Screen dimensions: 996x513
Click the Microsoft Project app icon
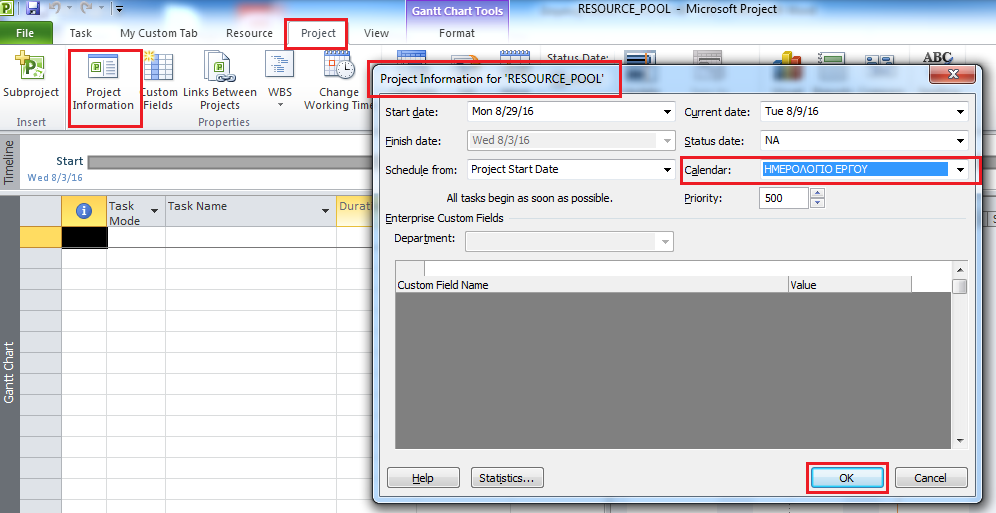click(6, 9)
